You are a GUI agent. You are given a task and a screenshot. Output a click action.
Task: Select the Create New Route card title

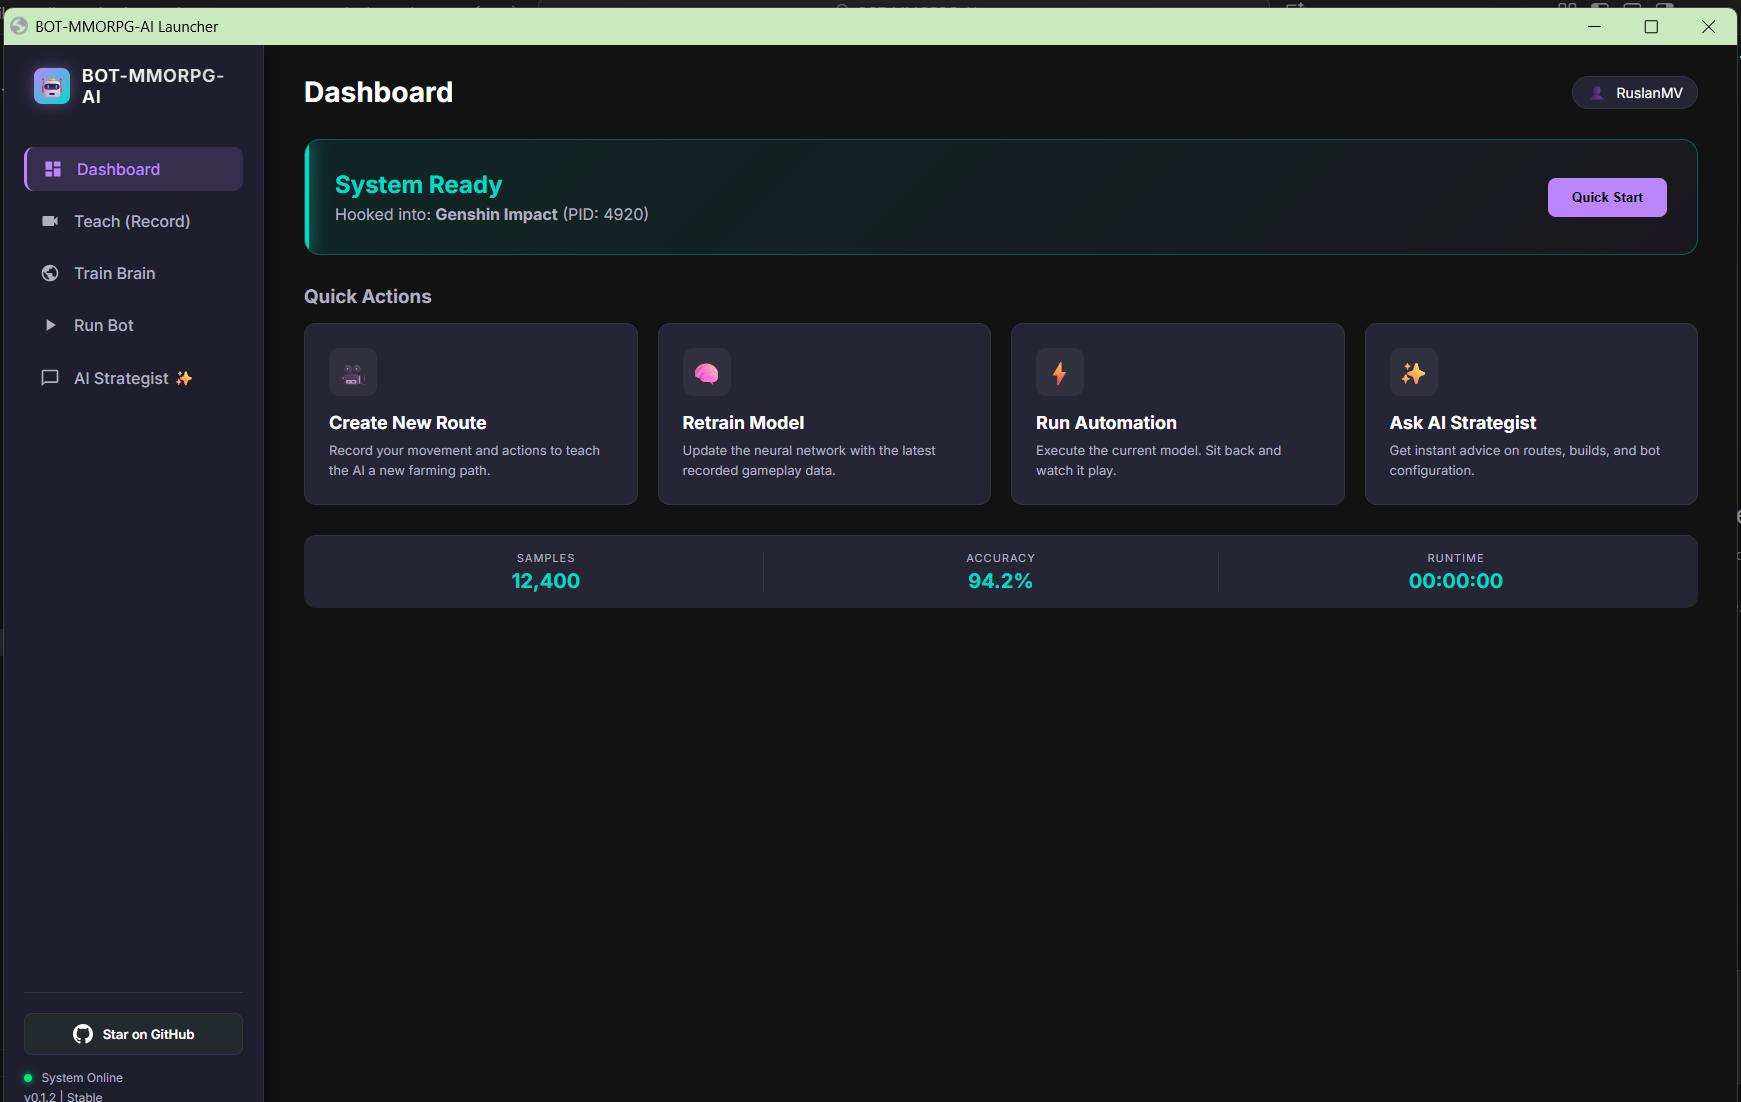click(408, 423)
